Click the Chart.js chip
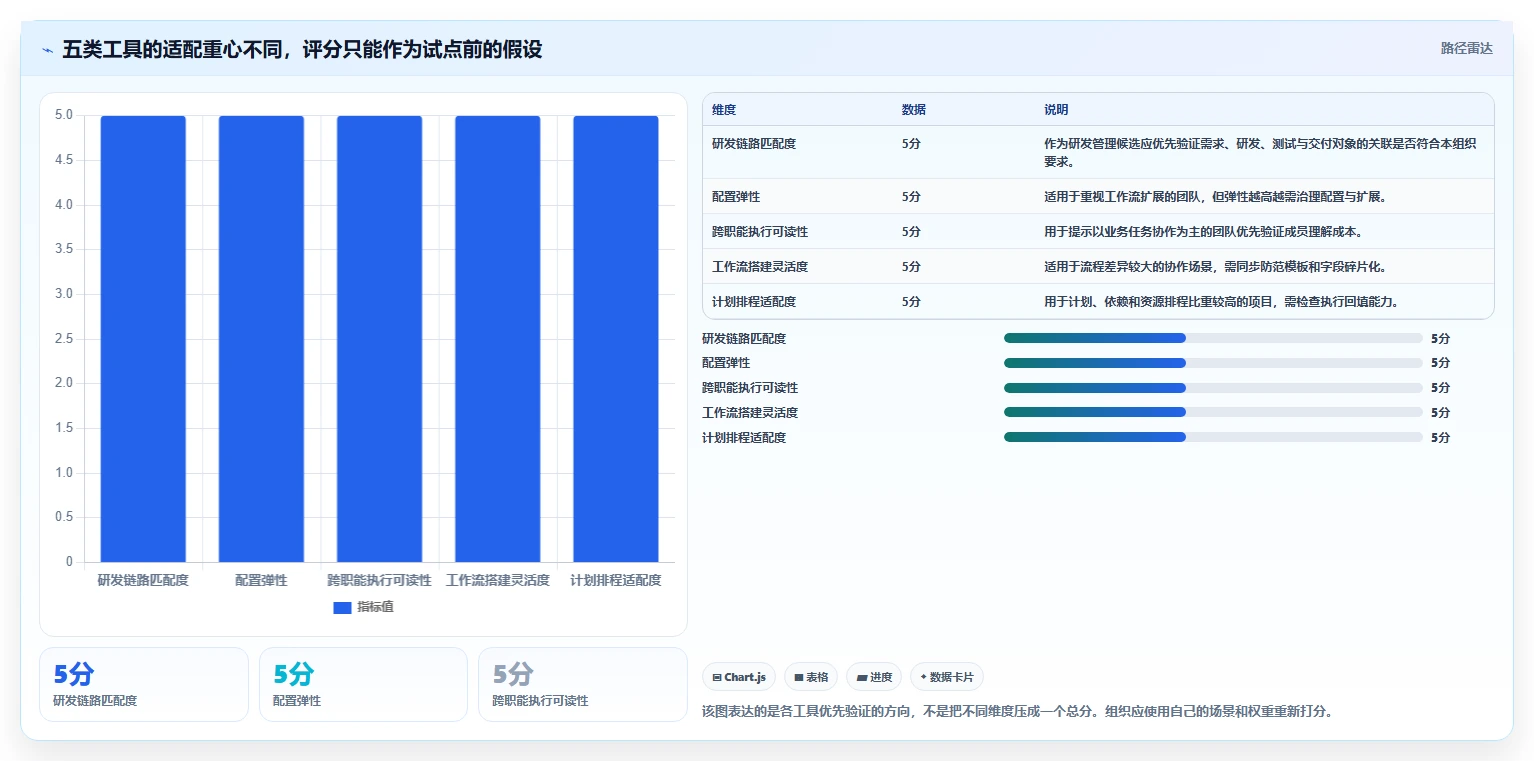1534x761 pixels. (x=739, y=677)
